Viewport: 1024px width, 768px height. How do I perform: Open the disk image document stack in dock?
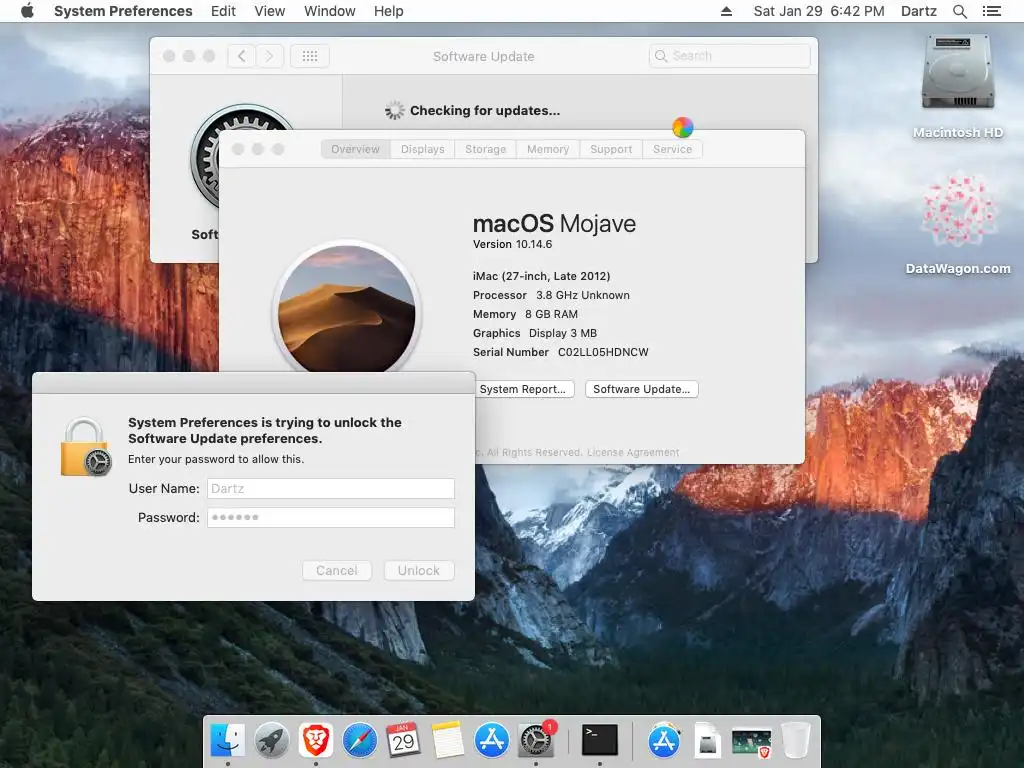tap(707, 741)
